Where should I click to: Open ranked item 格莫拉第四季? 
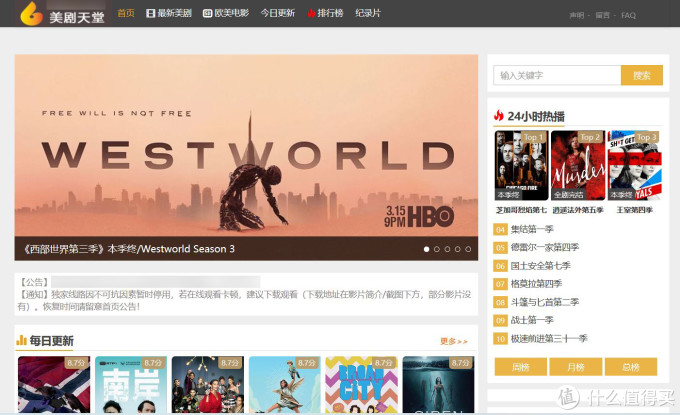point(536,284)
